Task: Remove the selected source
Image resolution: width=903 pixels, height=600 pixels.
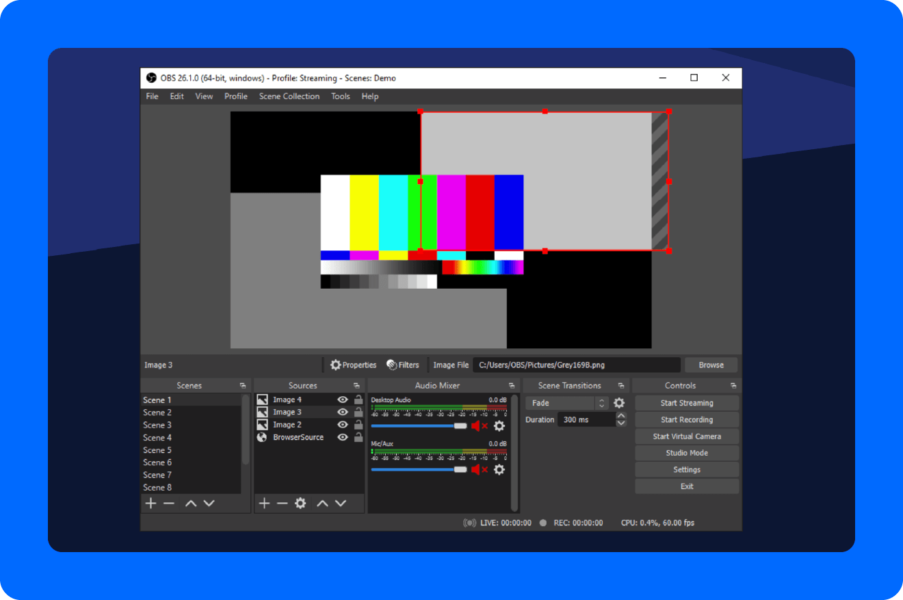Action: pos(282,503)
